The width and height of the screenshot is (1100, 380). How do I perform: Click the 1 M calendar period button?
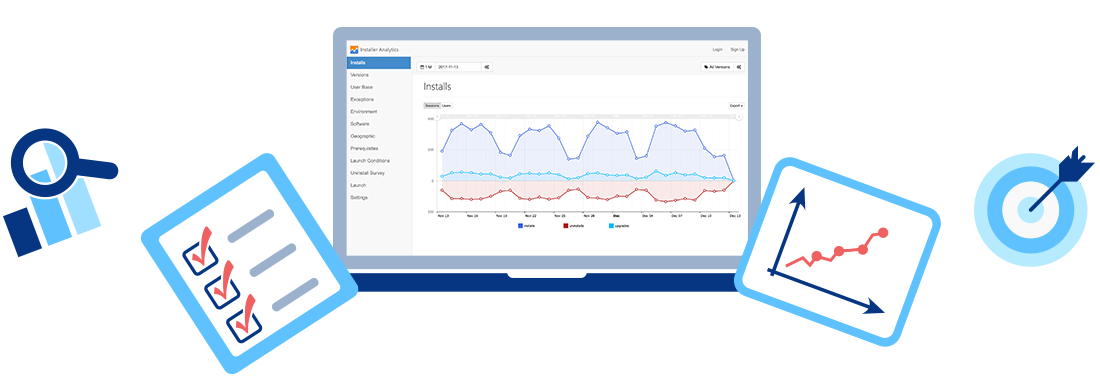[x=426, y=67]
